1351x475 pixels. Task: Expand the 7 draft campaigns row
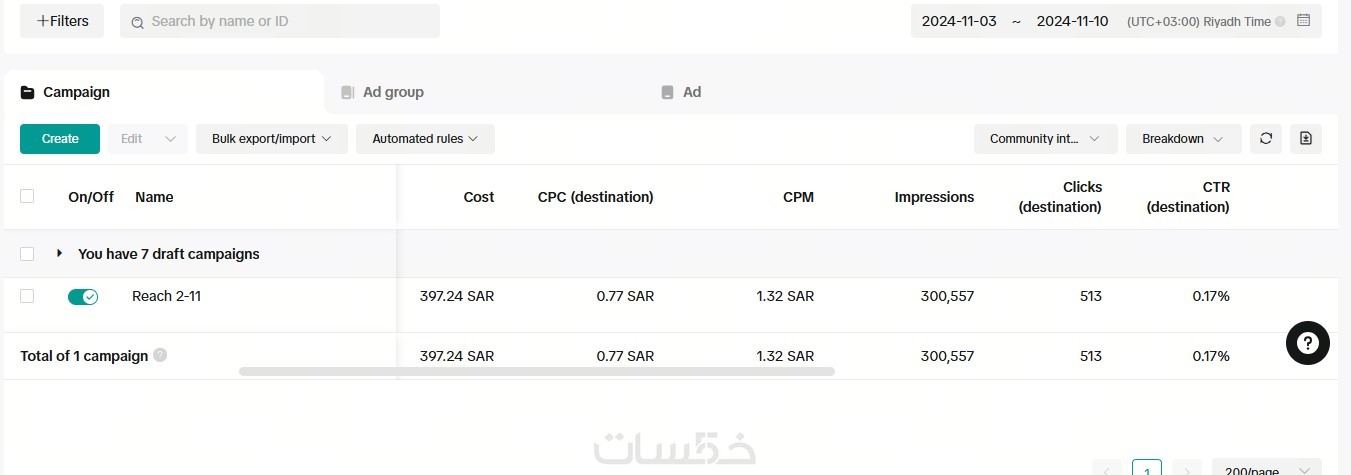(x=60, y=254)
